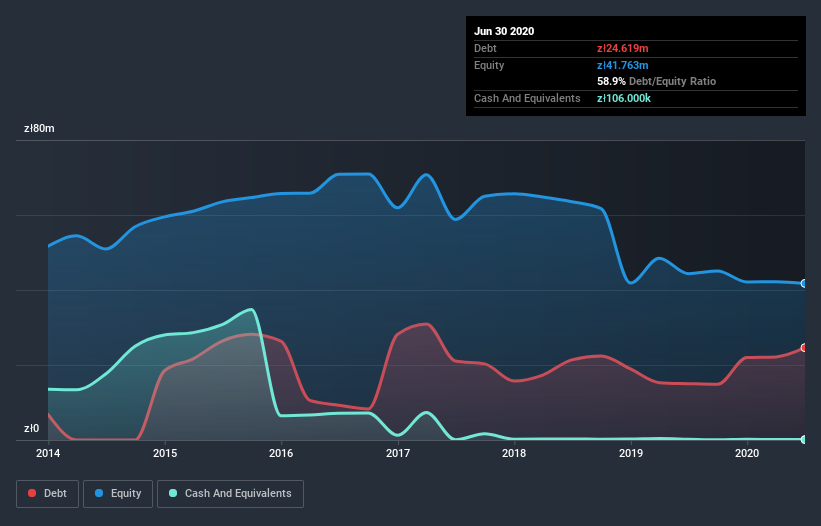The height and width of the screenshot is (526, 821).
Task: Click the Debt label in the tooltip
Action: 485,48
